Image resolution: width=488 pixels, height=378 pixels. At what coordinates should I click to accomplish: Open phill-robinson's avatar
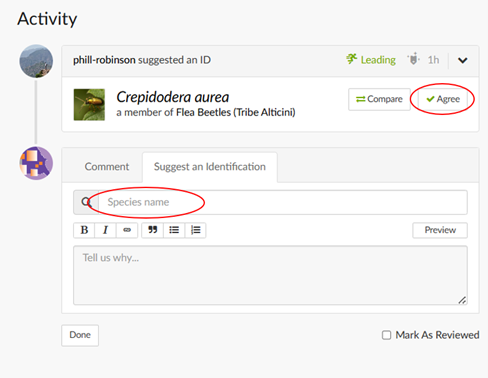[x=36, y=61]
